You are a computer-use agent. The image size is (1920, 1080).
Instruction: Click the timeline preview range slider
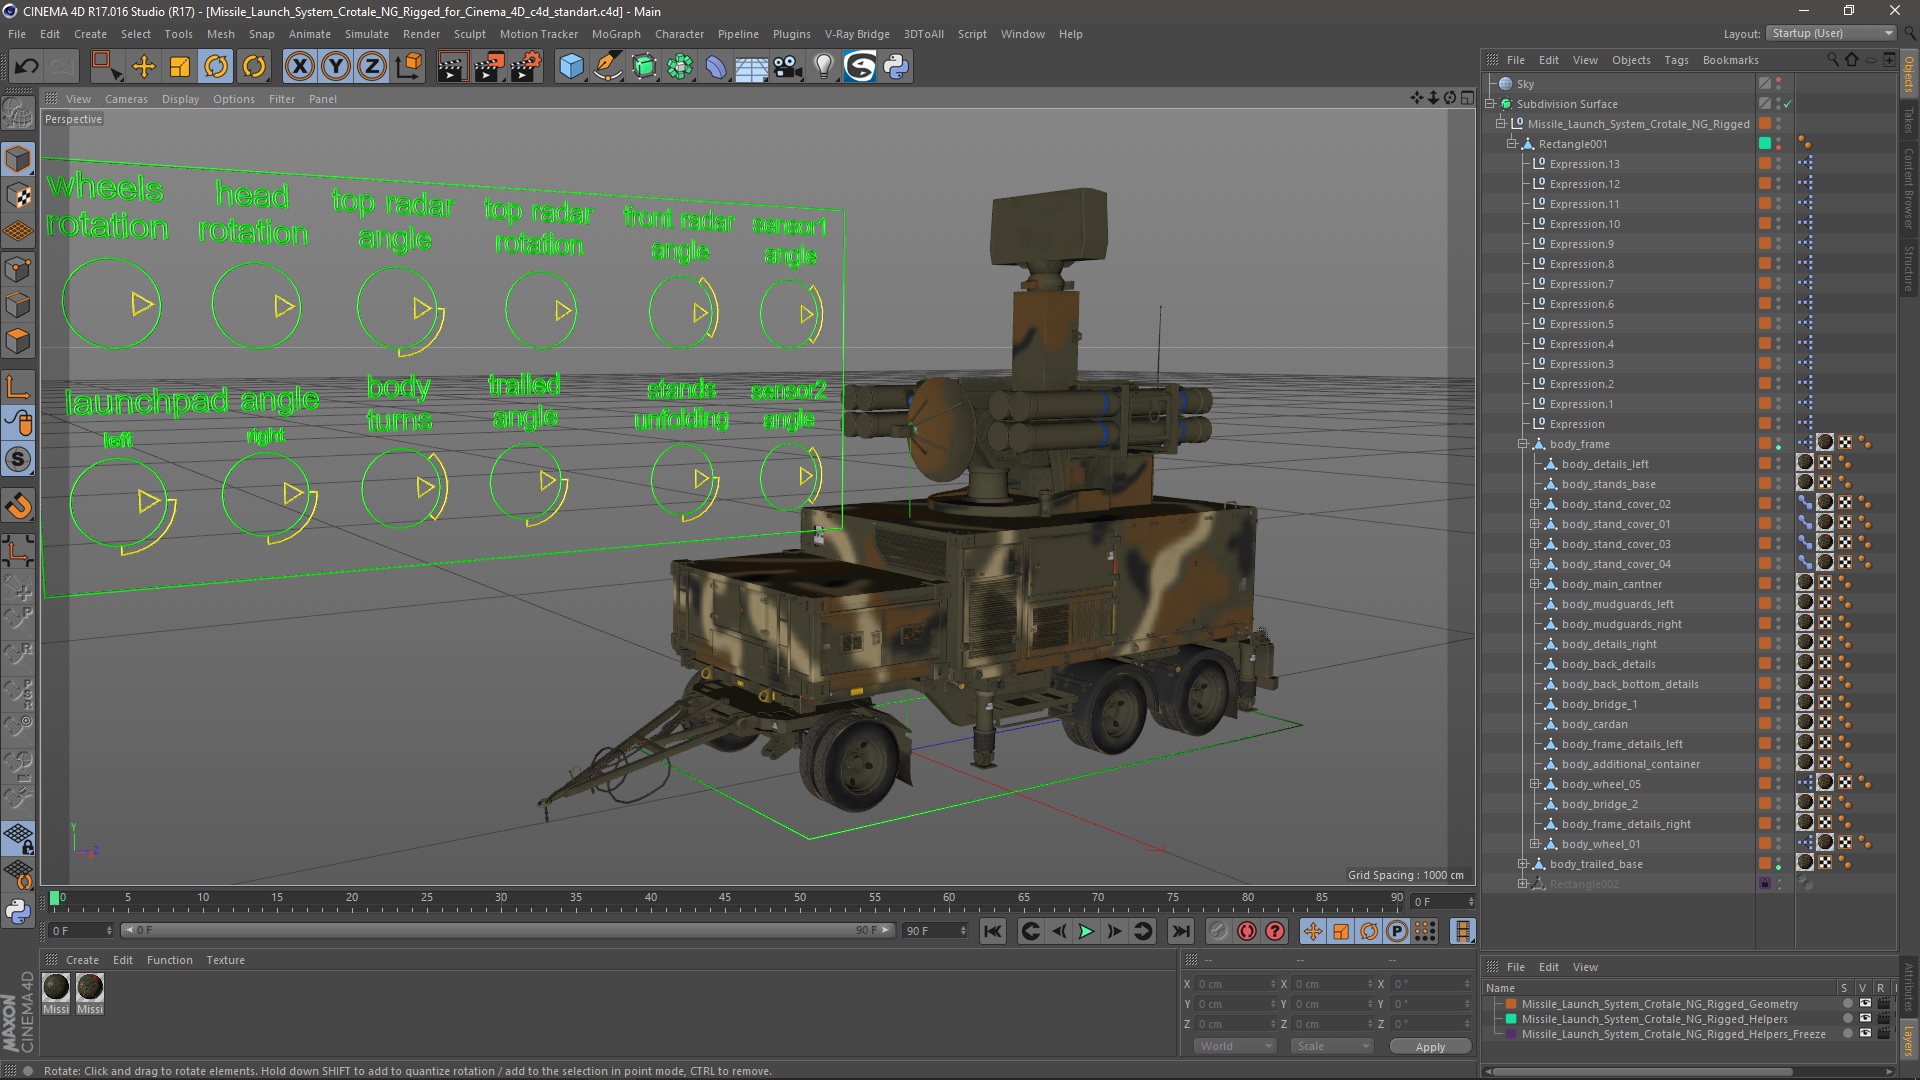coord(506,930)
